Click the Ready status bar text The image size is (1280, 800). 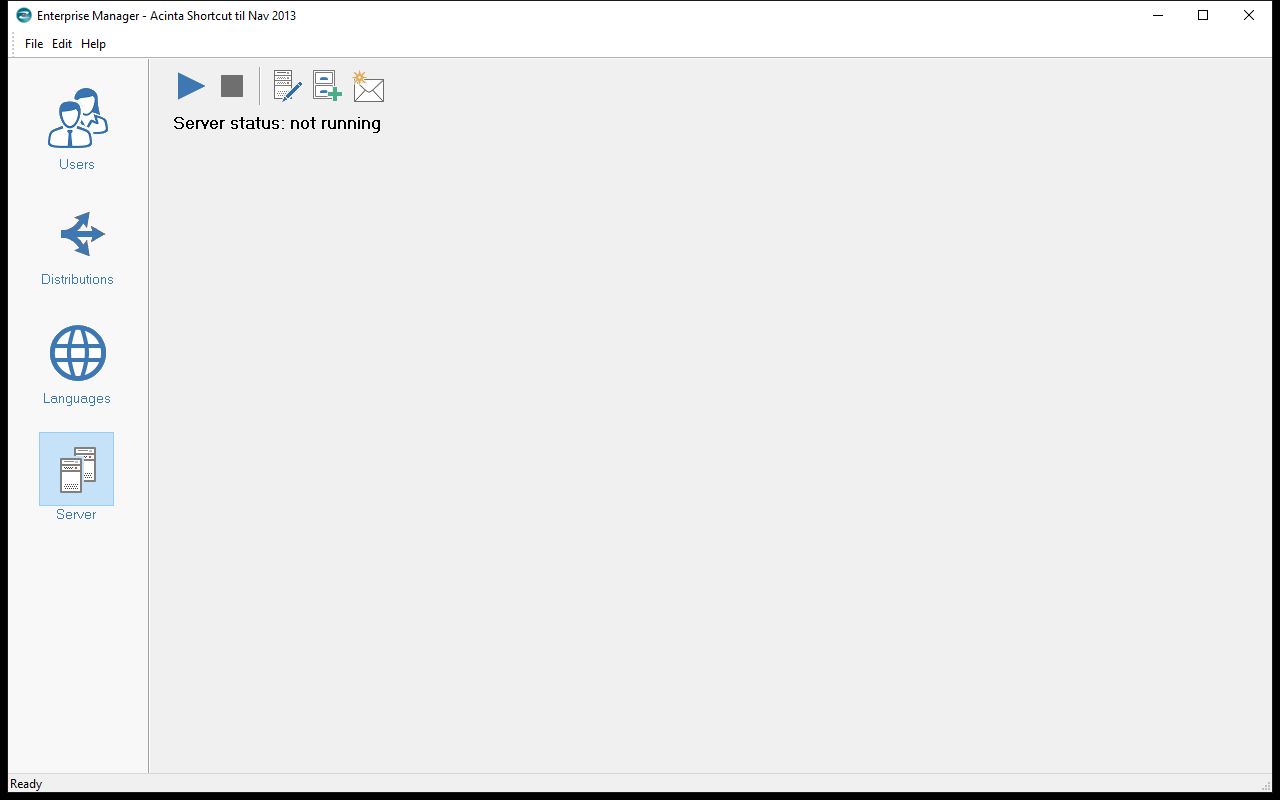(26, 784)
